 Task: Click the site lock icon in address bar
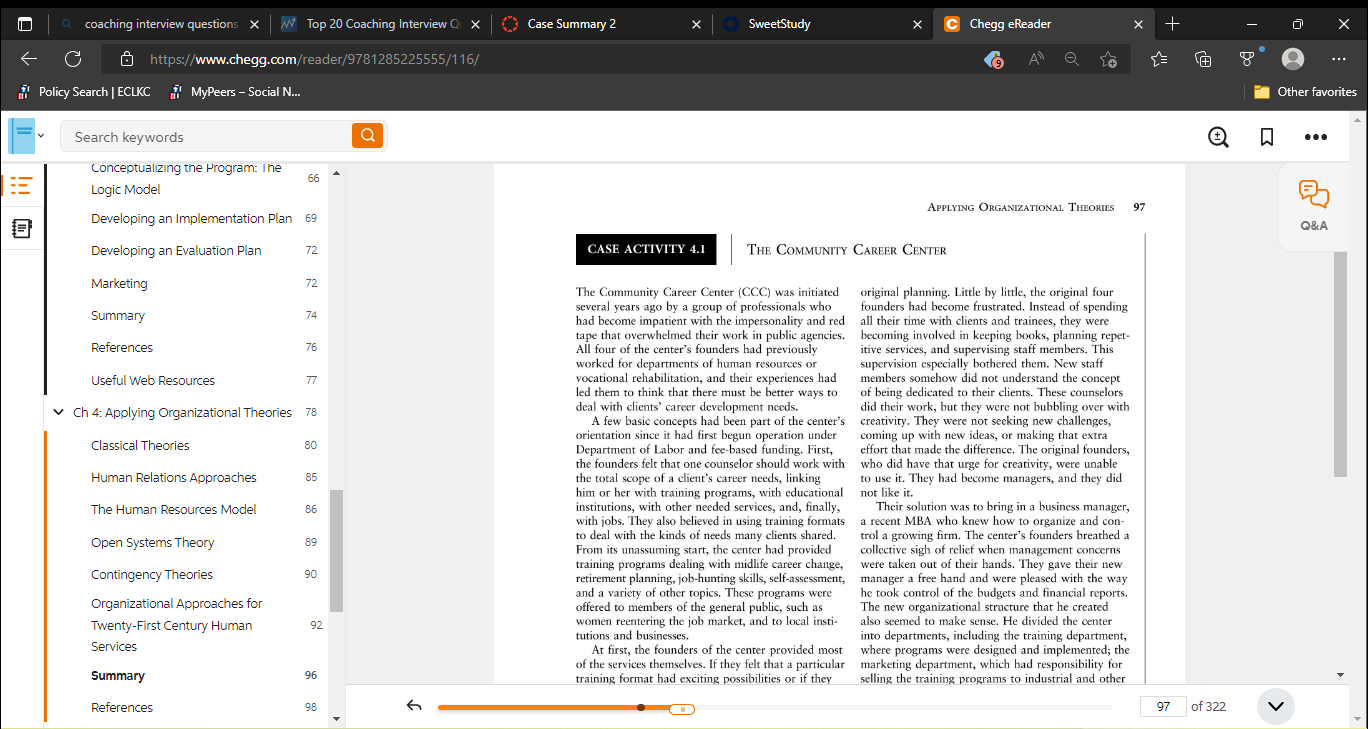125,59
